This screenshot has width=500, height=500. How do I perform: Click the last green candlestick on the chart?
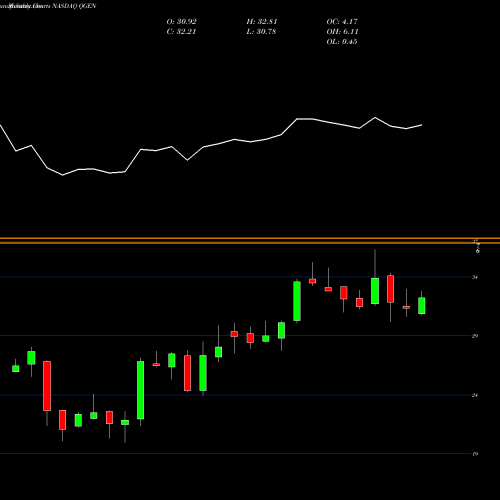click(x=422, y=306)
